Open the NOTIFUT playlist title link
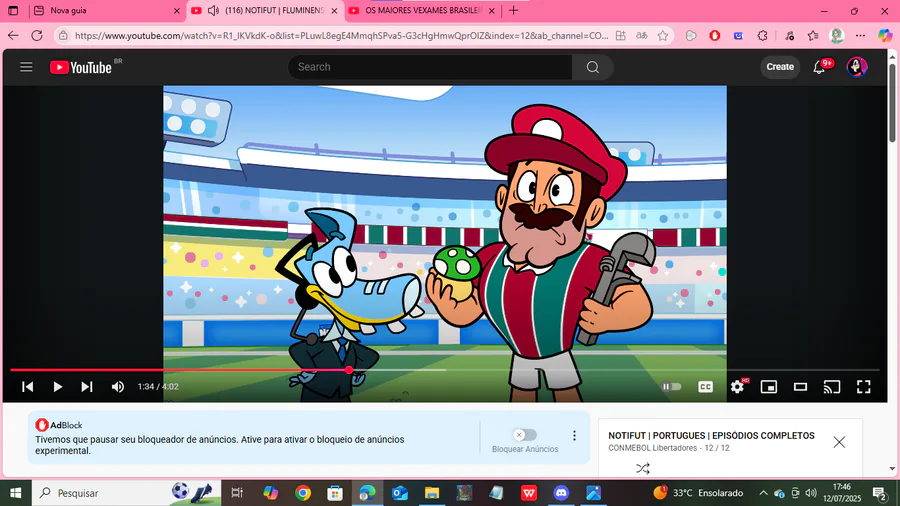Screen dimensions: 900x506 click(x=711, y=435)
